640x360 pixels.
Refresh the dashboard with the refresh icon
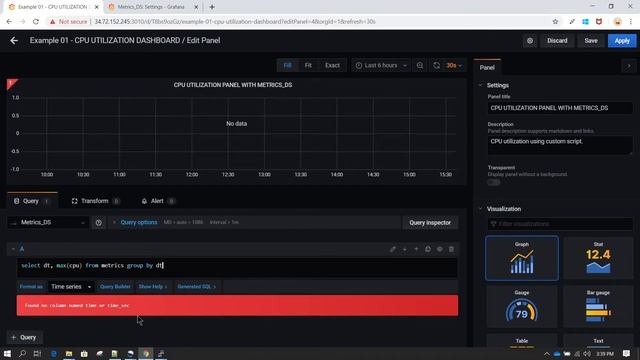pos(436,65)
